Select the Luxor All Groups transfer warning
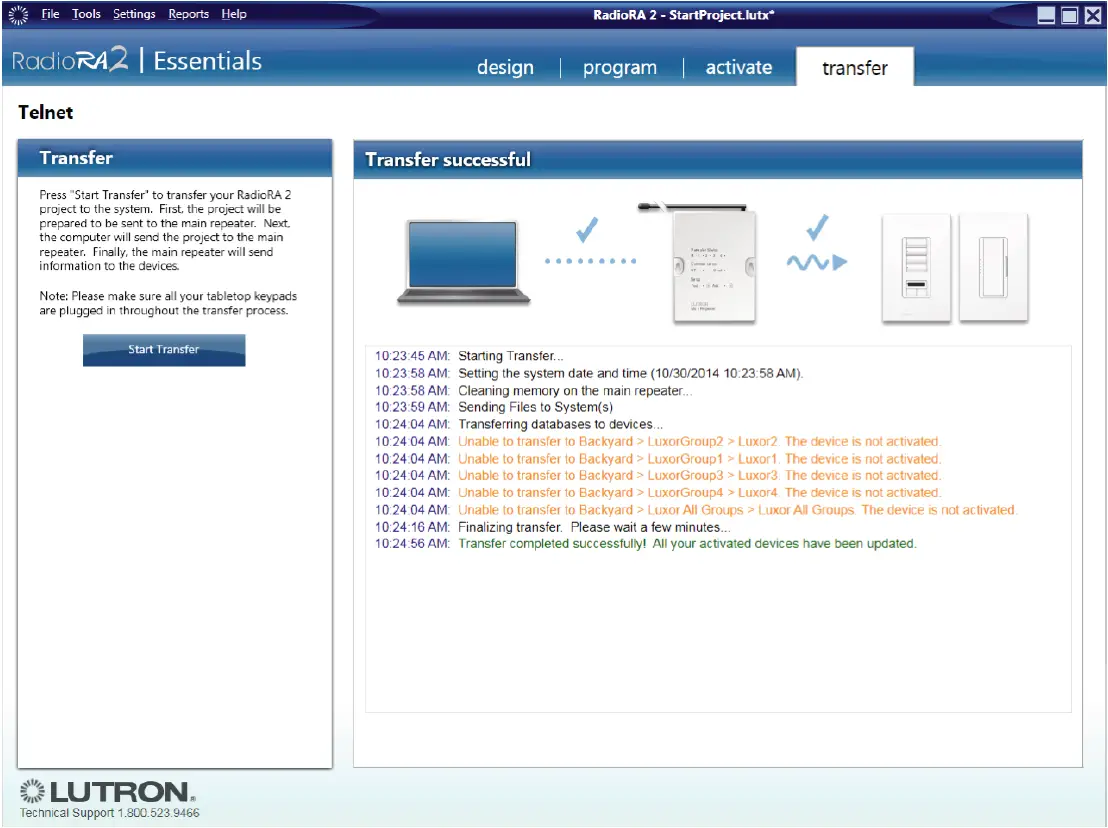 pyautogui.click(x=696, y=510)
